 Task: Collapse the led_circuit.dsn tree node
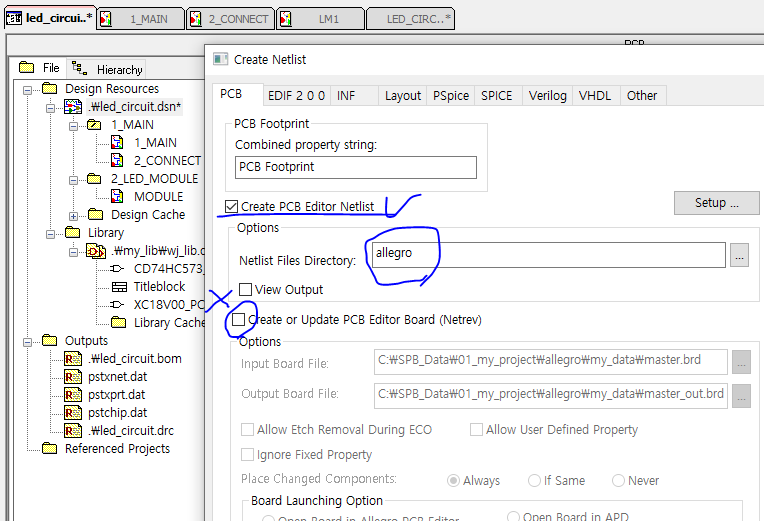point(51,108)
